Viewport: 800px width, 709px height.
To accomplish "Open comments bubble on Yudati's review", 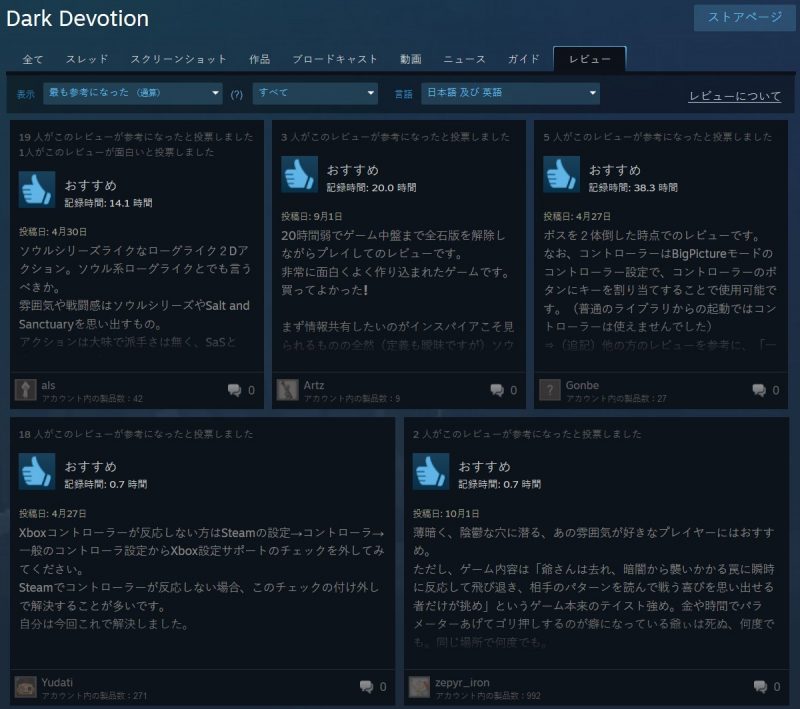I will [366, 687].
